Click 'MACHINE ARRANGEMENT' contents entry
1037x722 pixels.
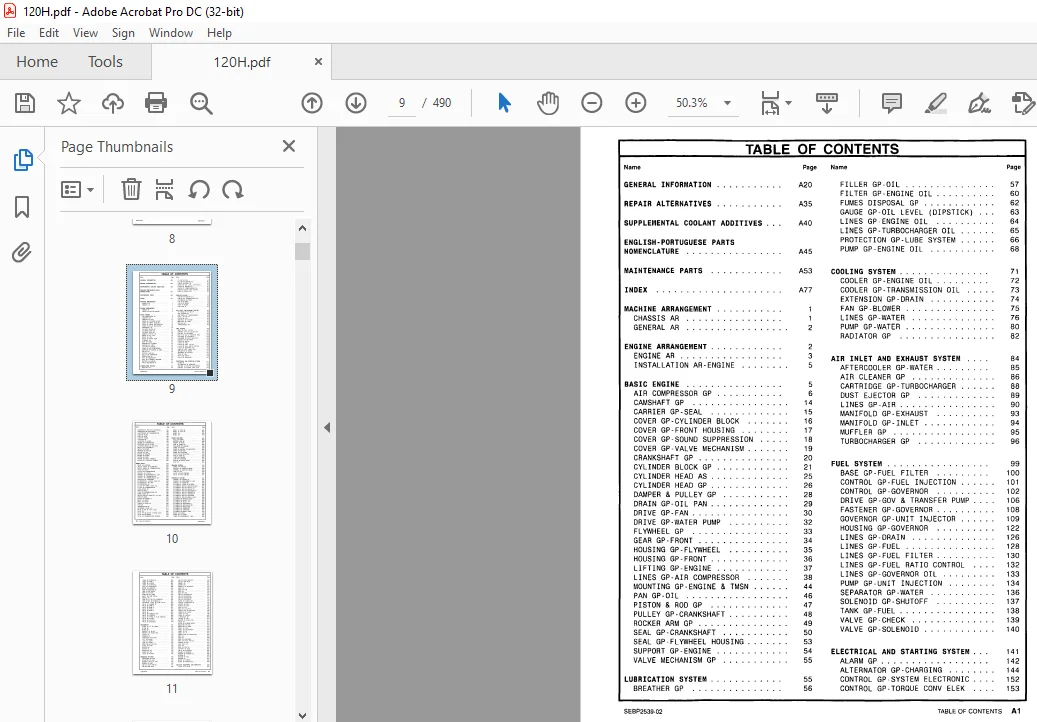tap(667, 309)
